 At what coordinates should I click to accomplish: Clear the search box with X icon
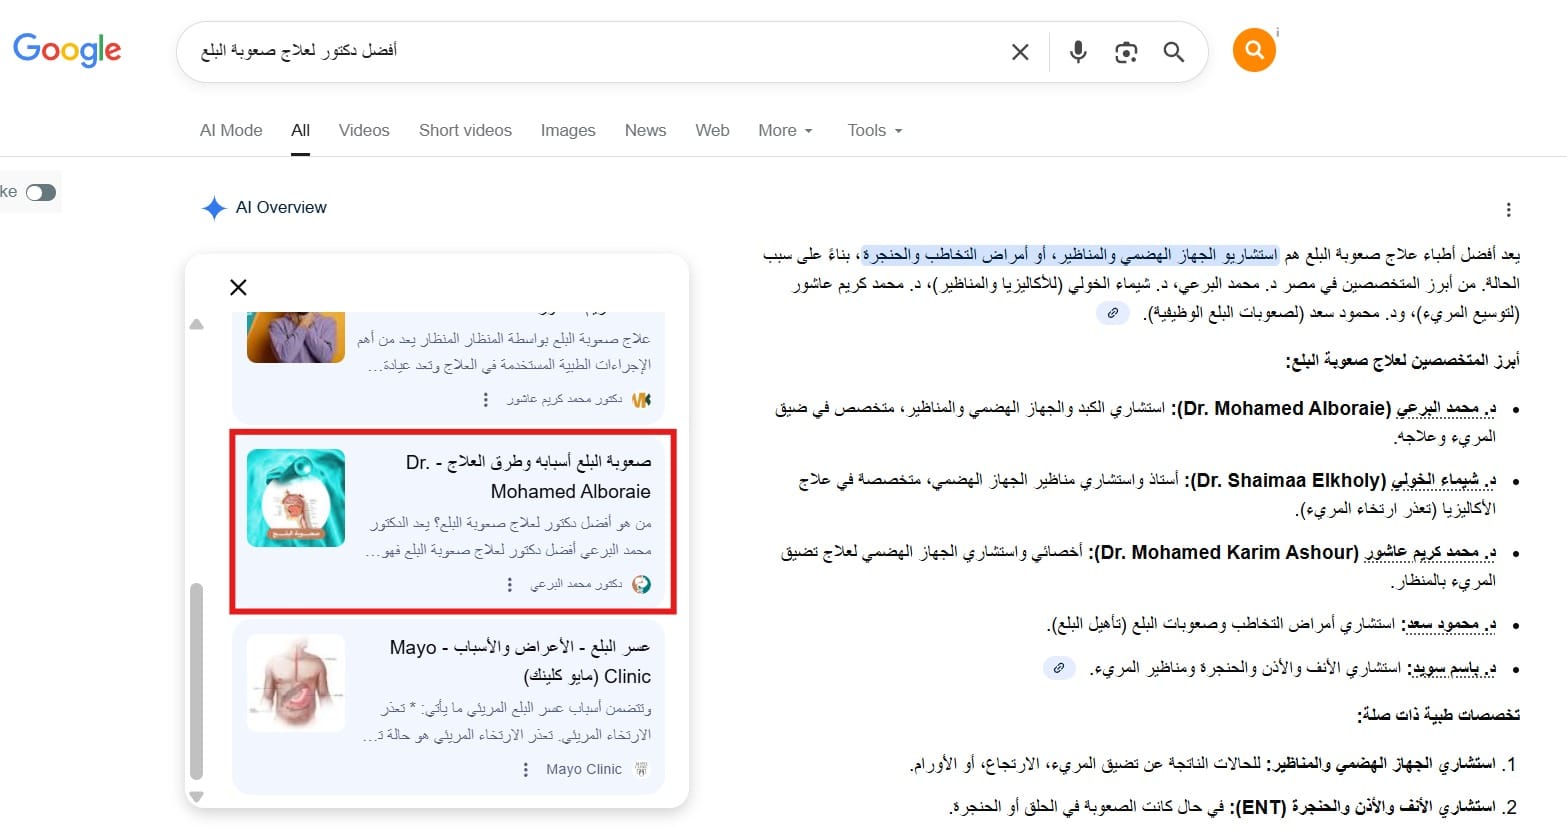tap(1019, 52)
